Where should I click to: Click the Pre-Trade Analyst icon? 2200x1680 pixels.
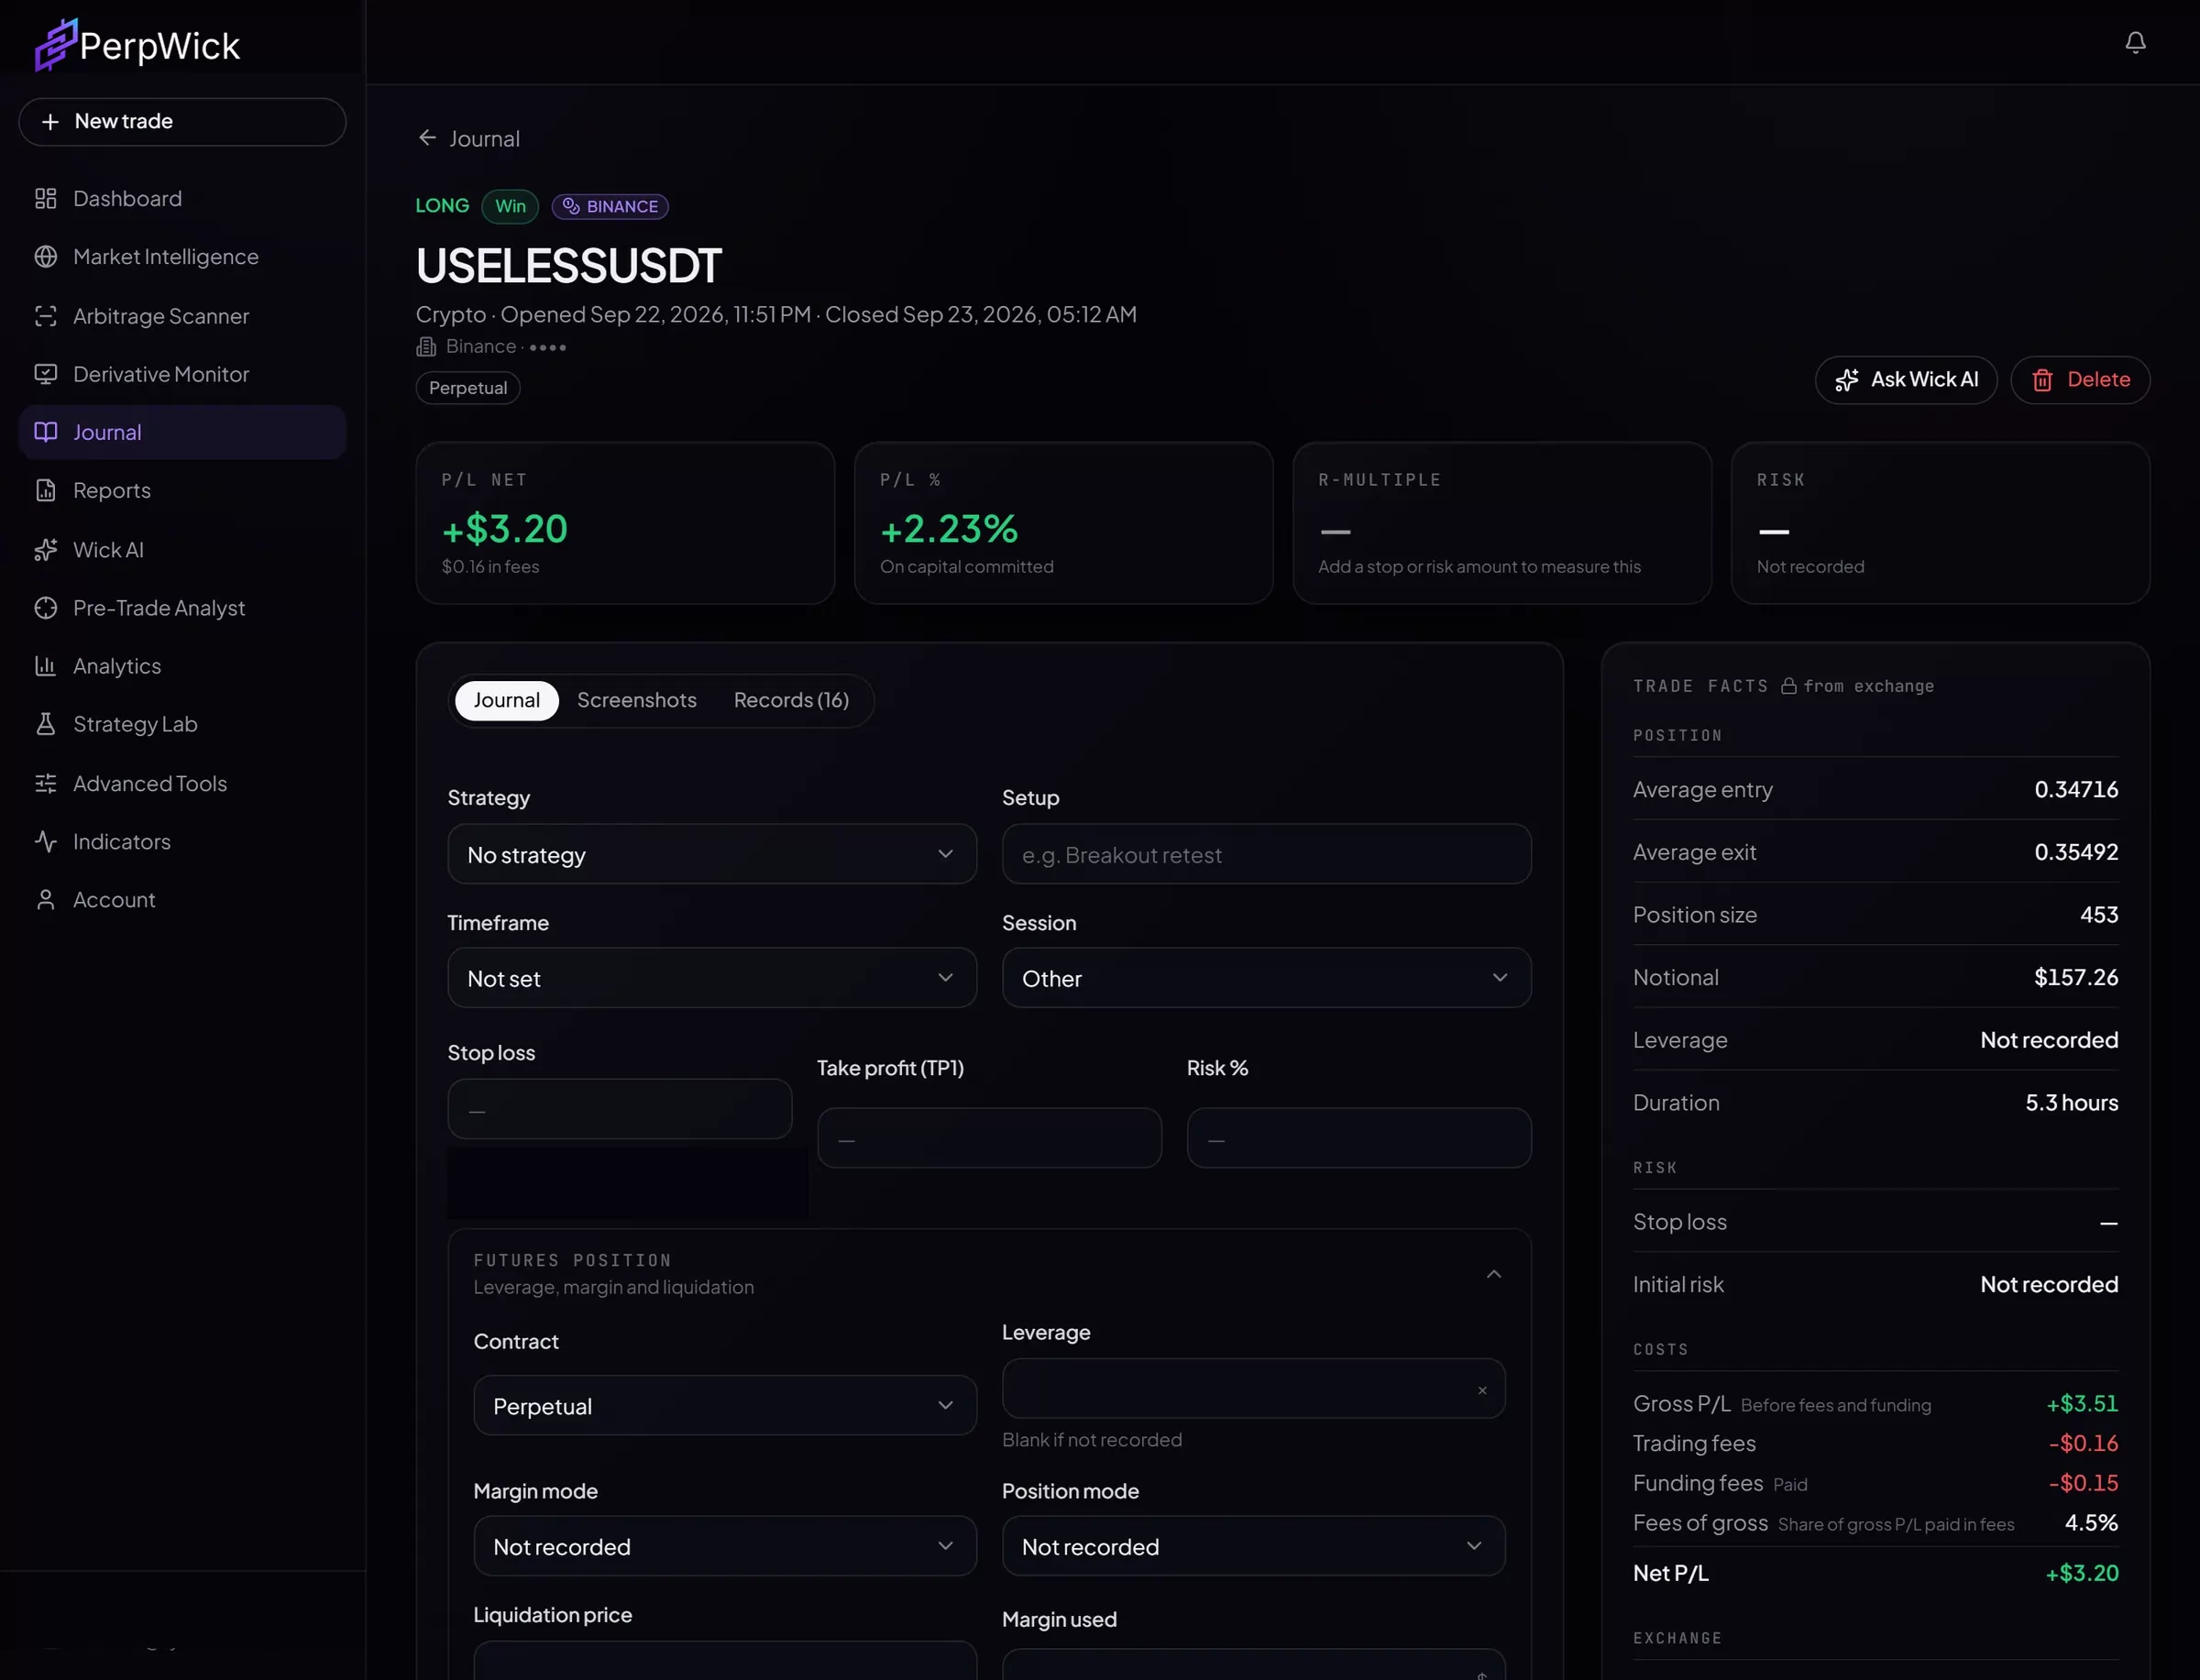pyautogui.click(x=45, y=607)
